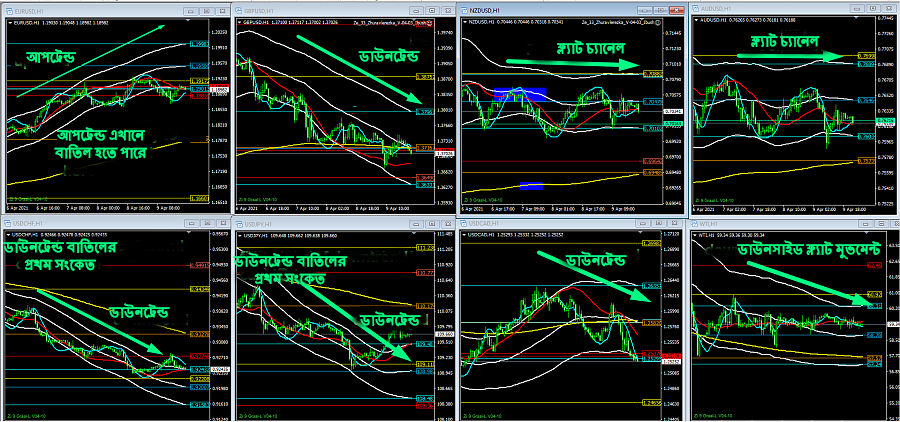
Task: Minimize the USDJPY,H1 chart window
Action: pos(416,224)
